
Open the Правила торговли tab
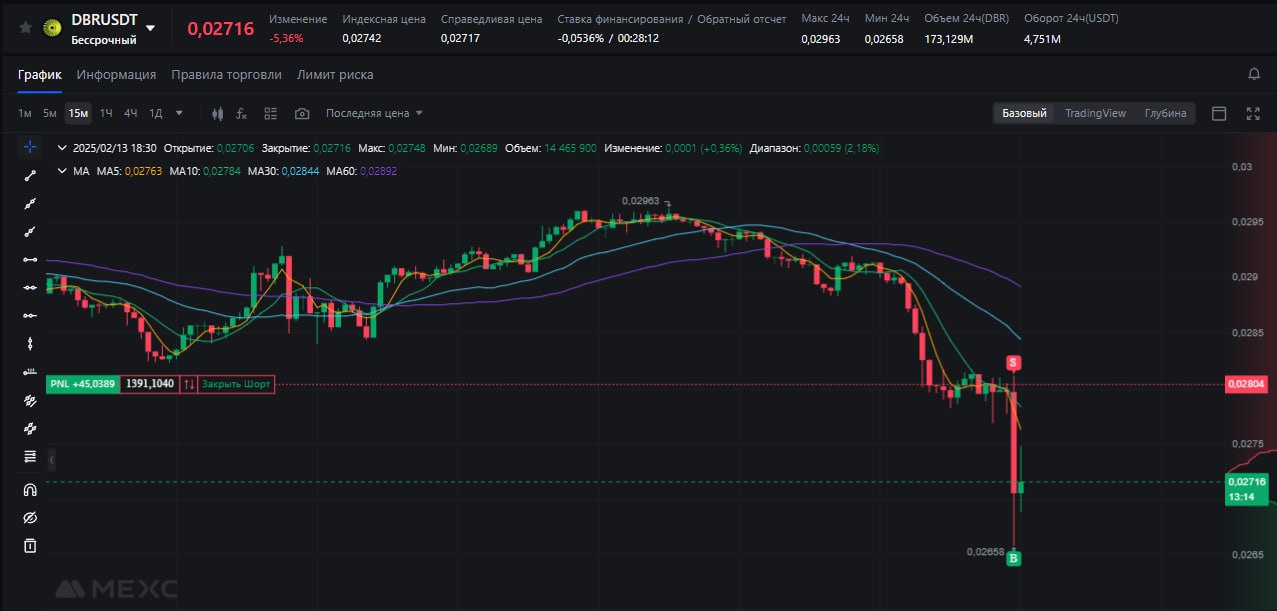(226, 75)
